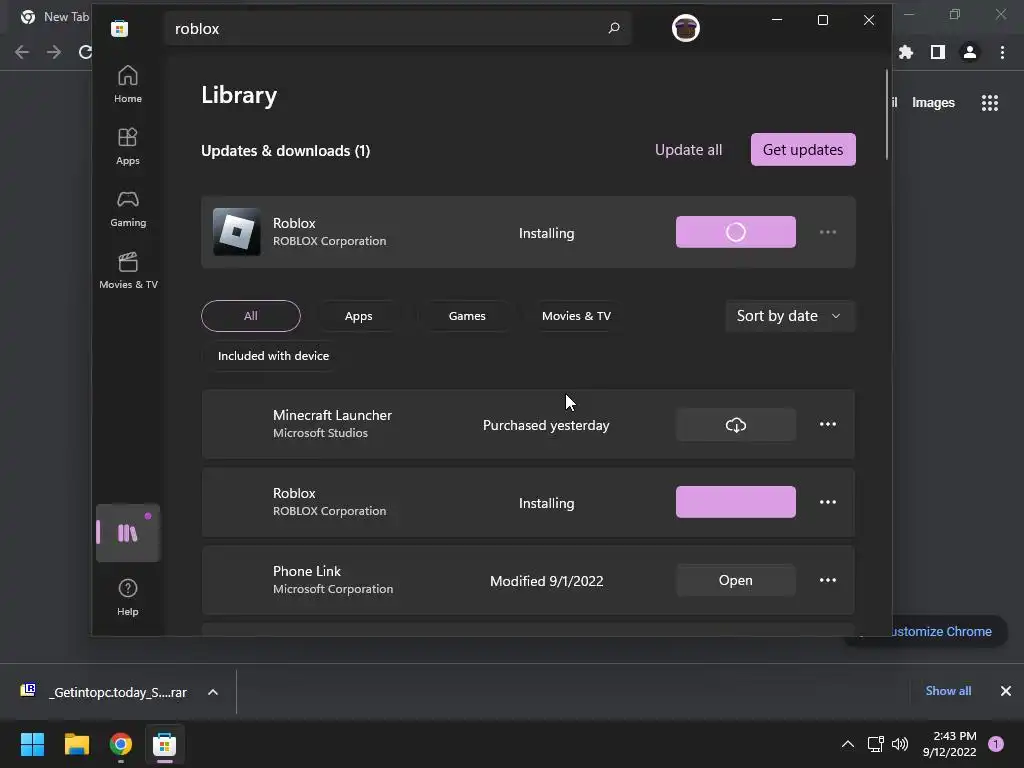Close the Chrome downloads bar
The height and width of the screenshot is (768, 1024).
click(1006, 691)
